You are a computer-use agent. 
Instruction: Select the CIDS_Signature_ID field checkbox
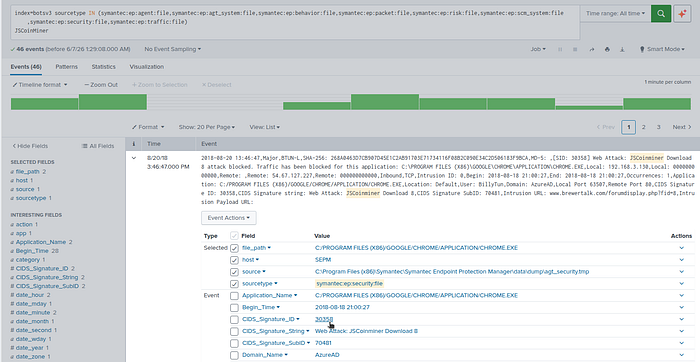pyautogui.click(x=234, y=320)
